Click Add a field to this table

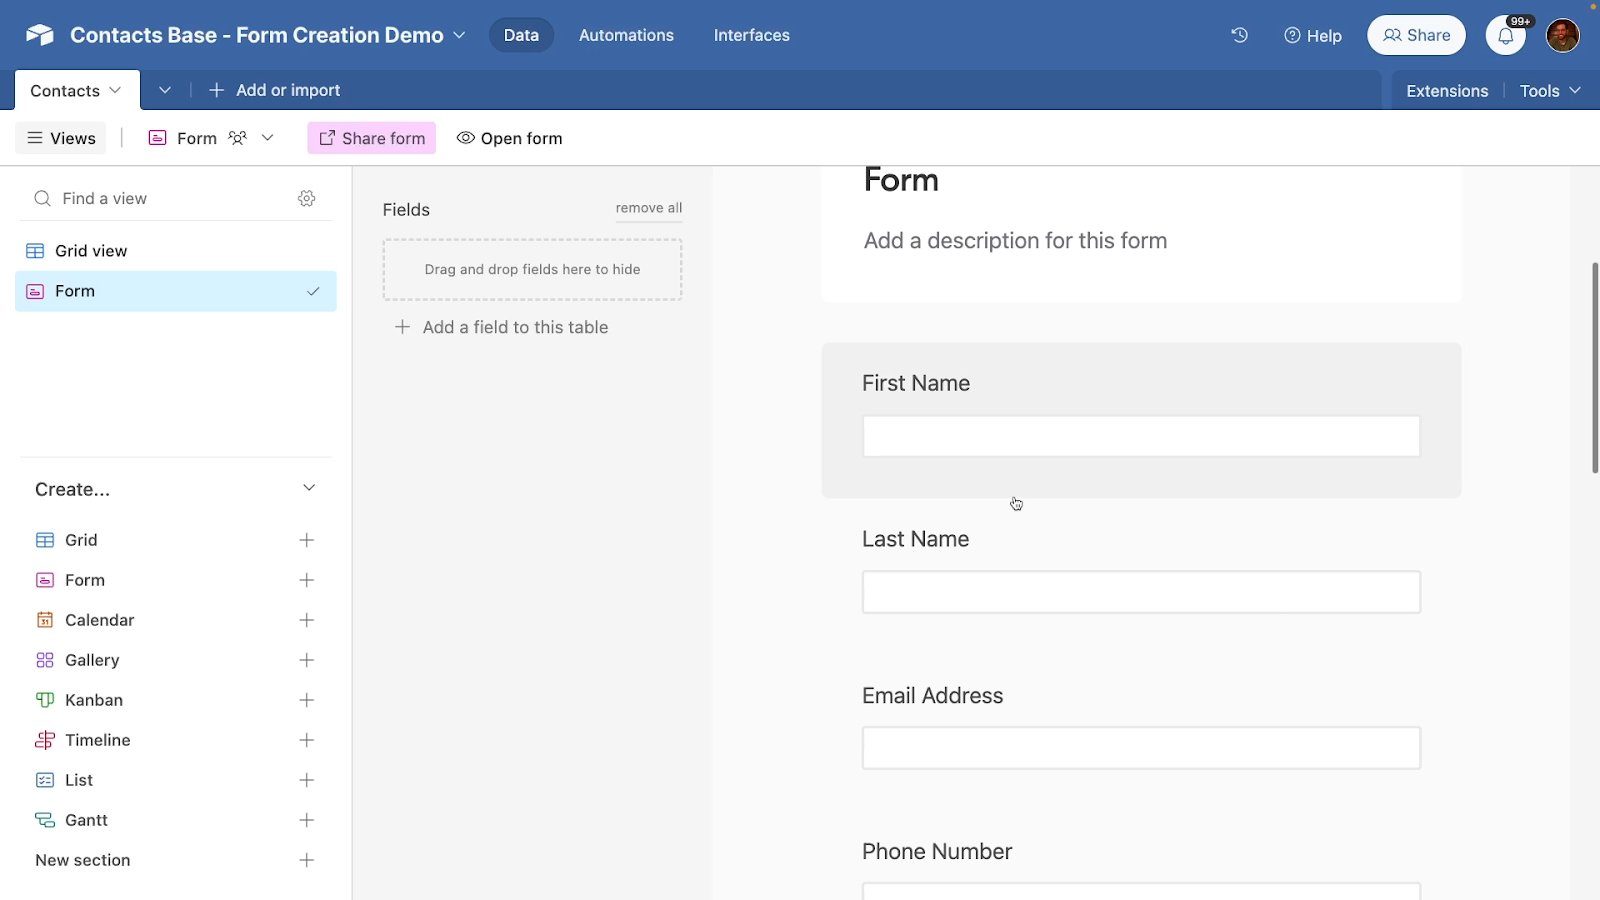(x=501, y=327)
